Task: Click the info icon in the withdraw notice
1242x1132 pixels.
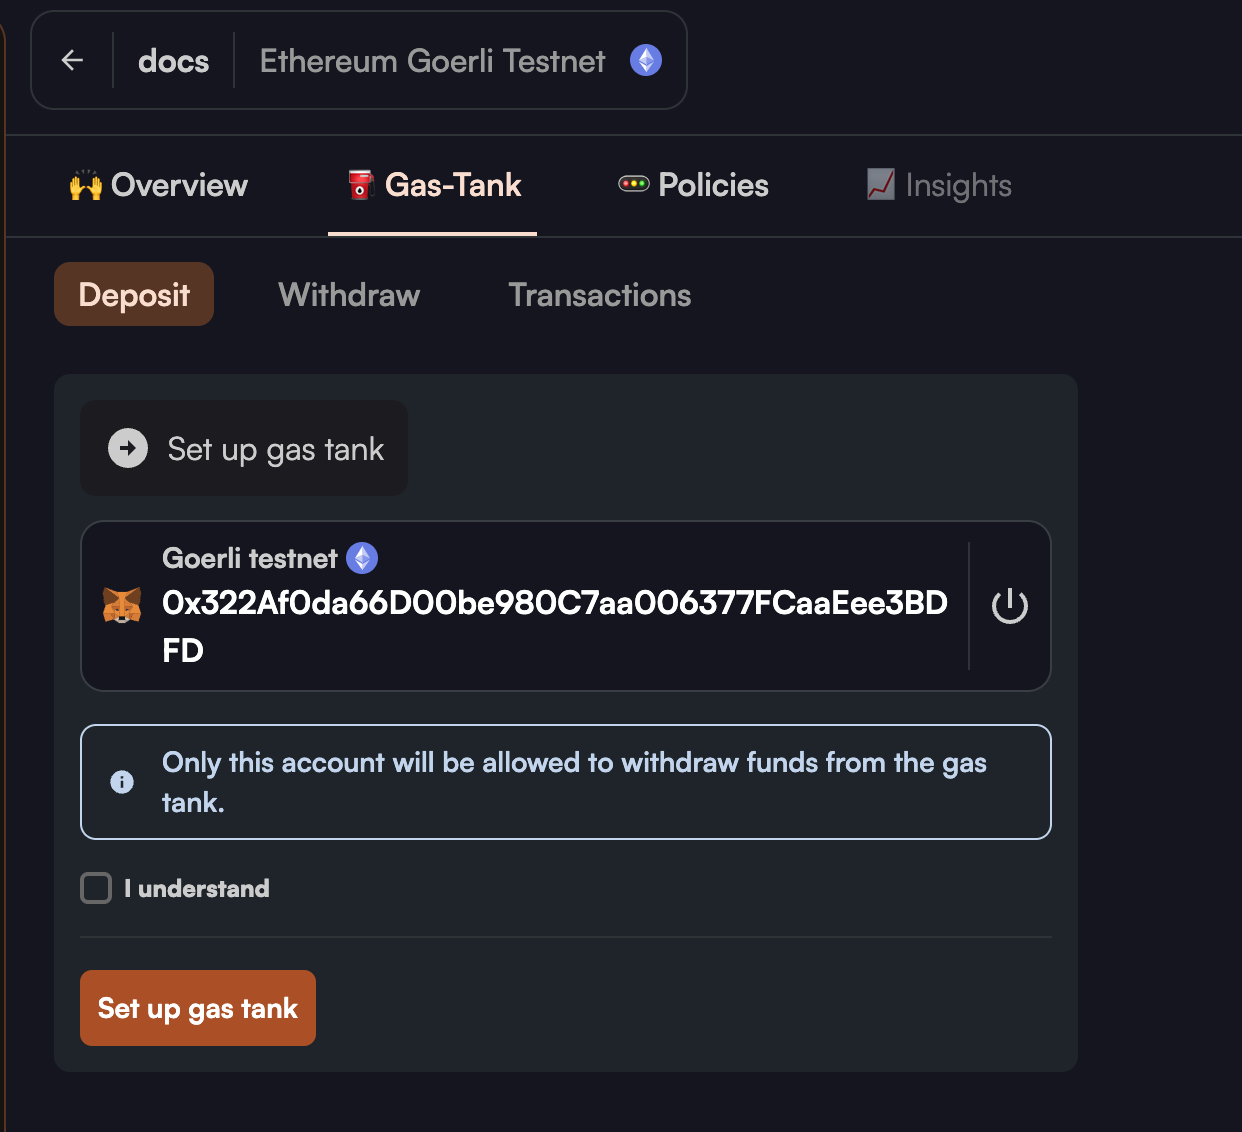Action: [122, 782]
